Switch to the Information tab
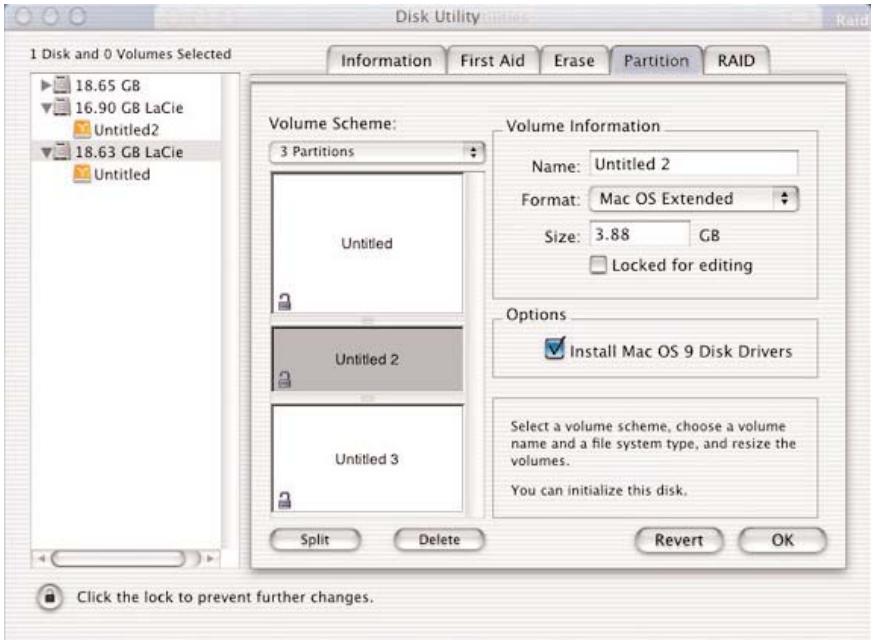Screen dimensions: 873x640 pyautogui.click(x=386, y=60)
